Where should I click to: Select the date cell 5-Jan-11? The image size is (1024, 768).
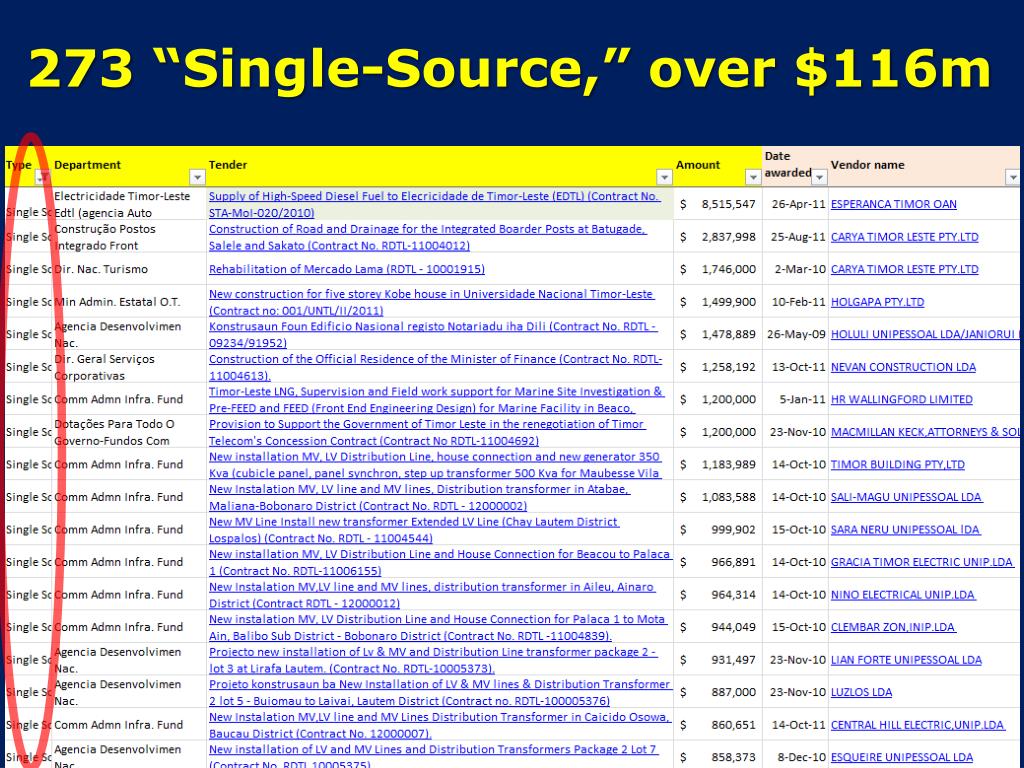795,400
